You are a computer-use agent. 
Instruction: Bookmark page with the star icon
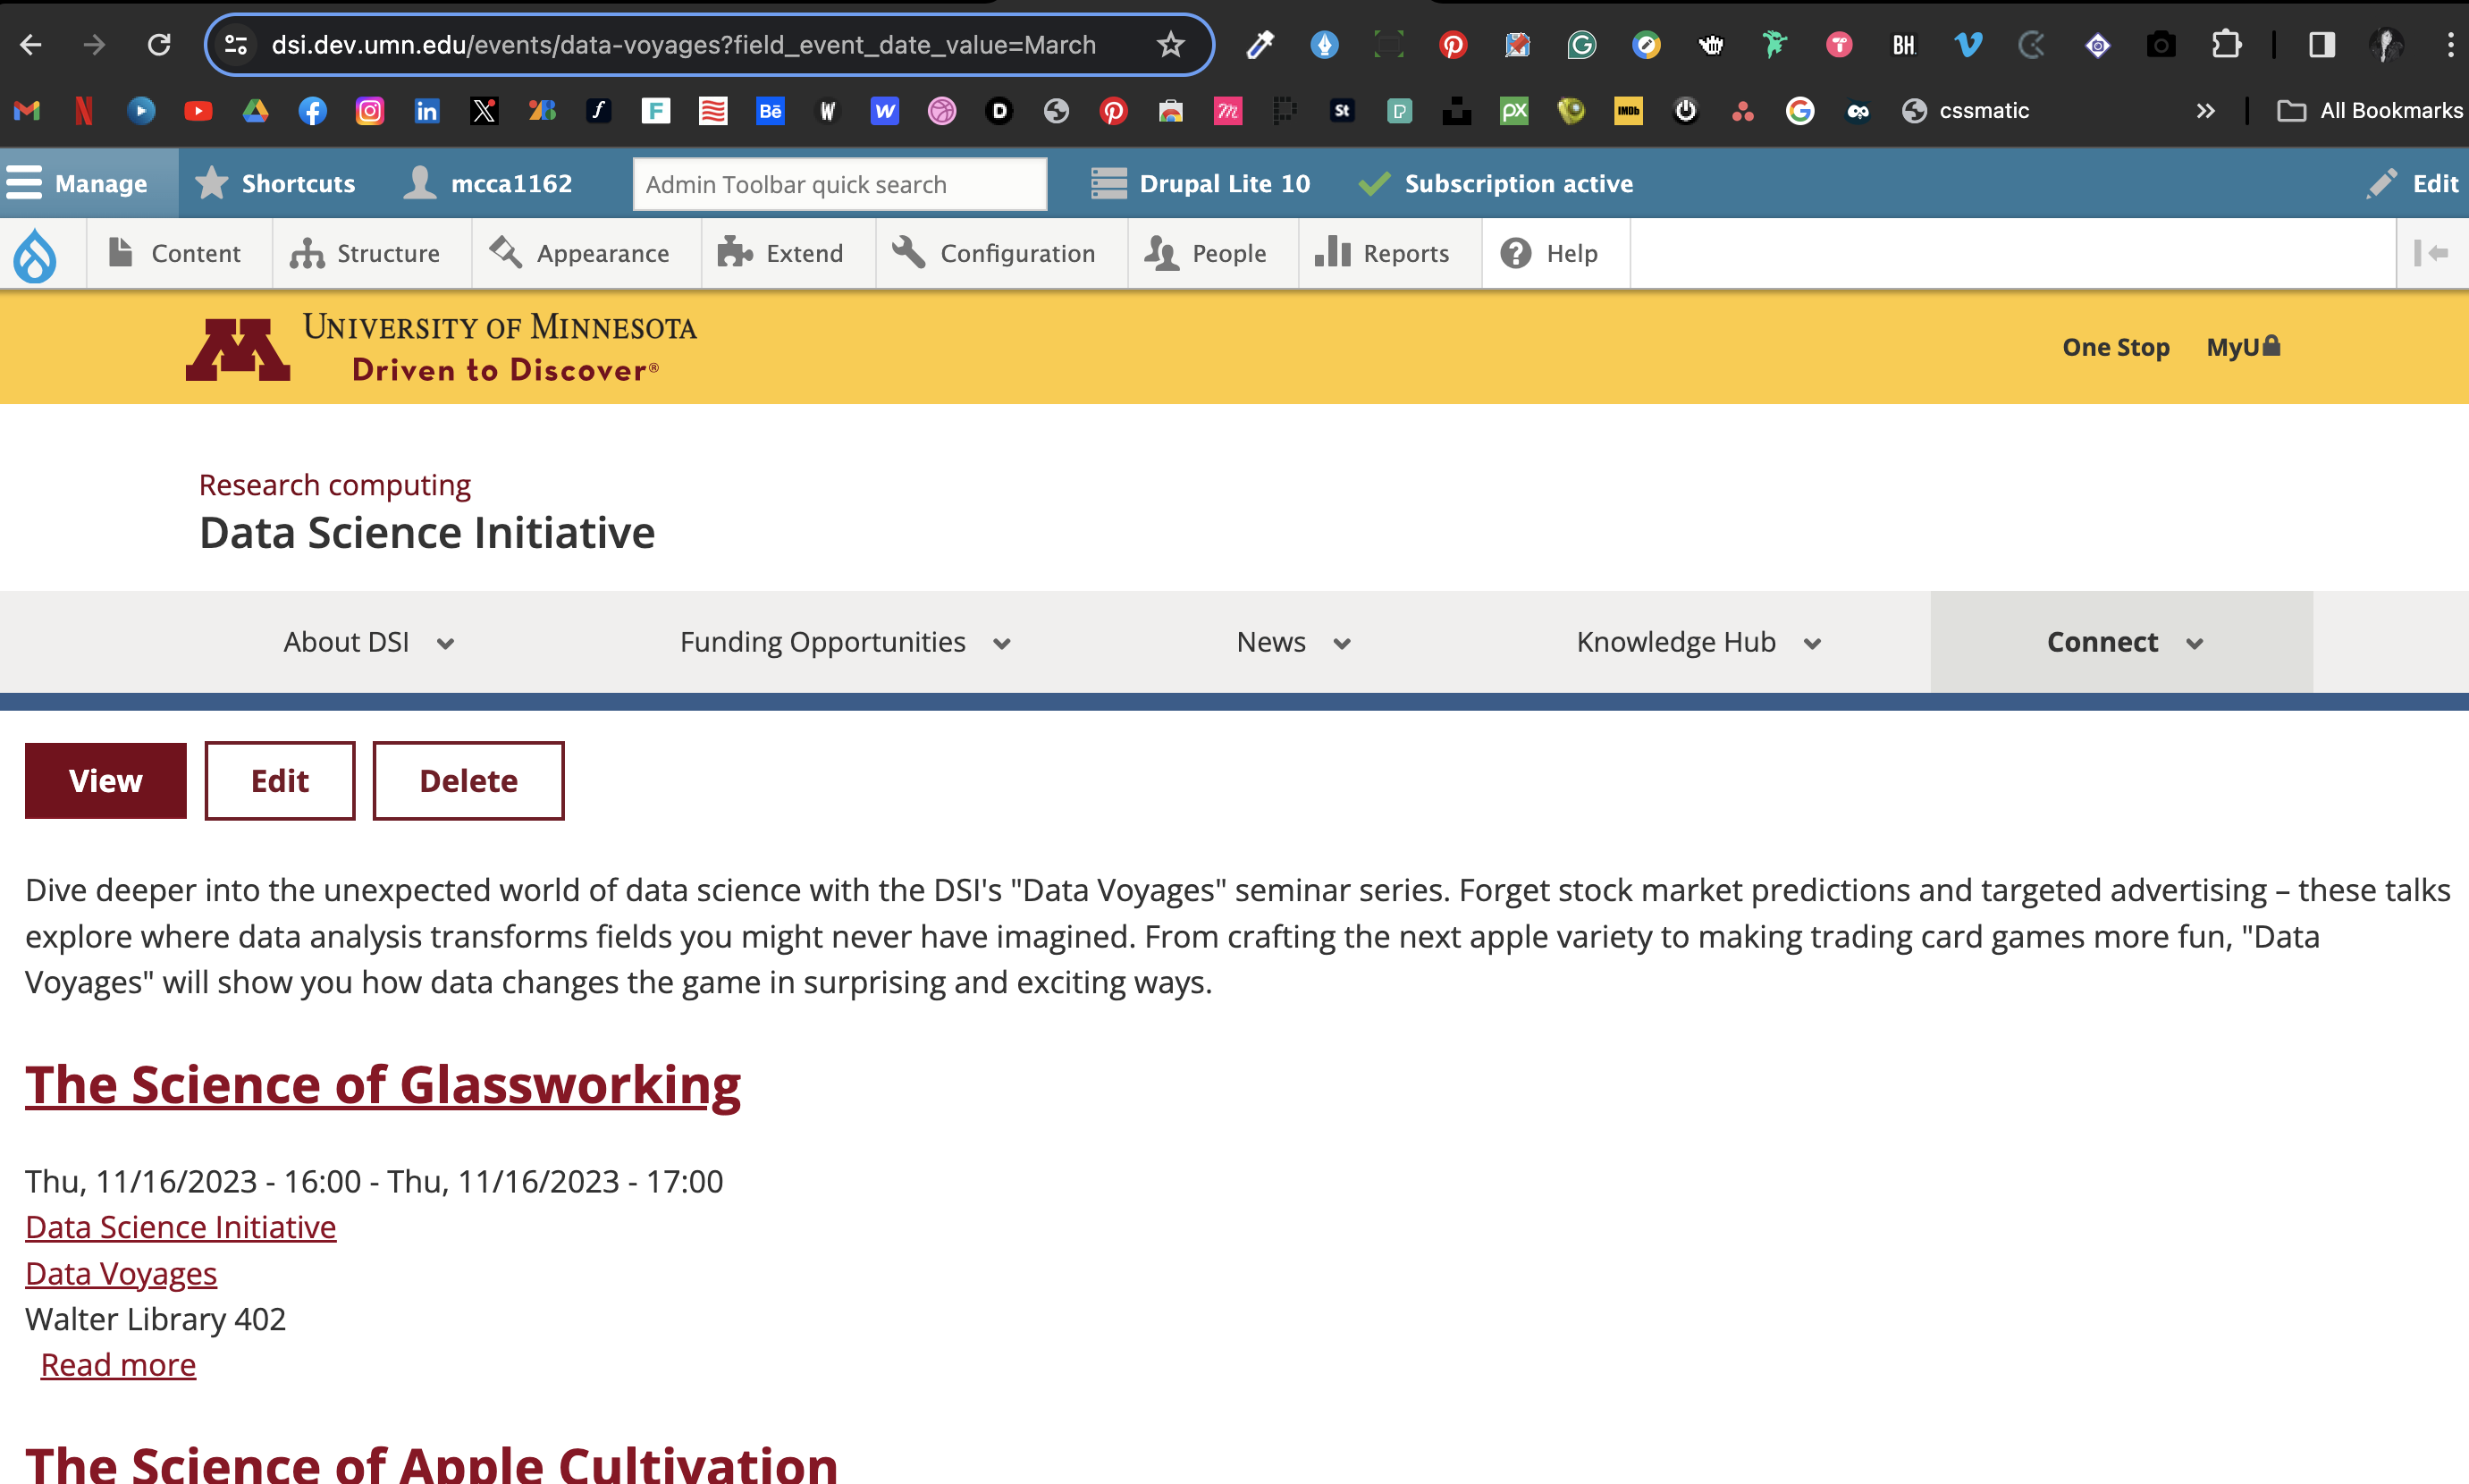pos(1170,45)
